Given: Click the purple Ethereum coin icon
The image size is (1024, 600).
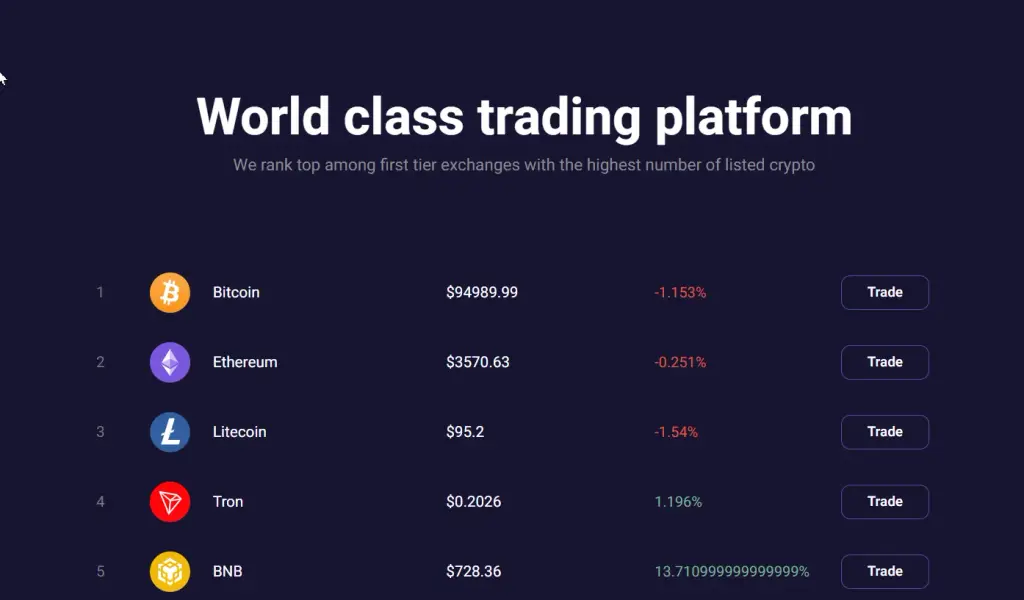Looking at the screenshot, I should pos(170,362).
